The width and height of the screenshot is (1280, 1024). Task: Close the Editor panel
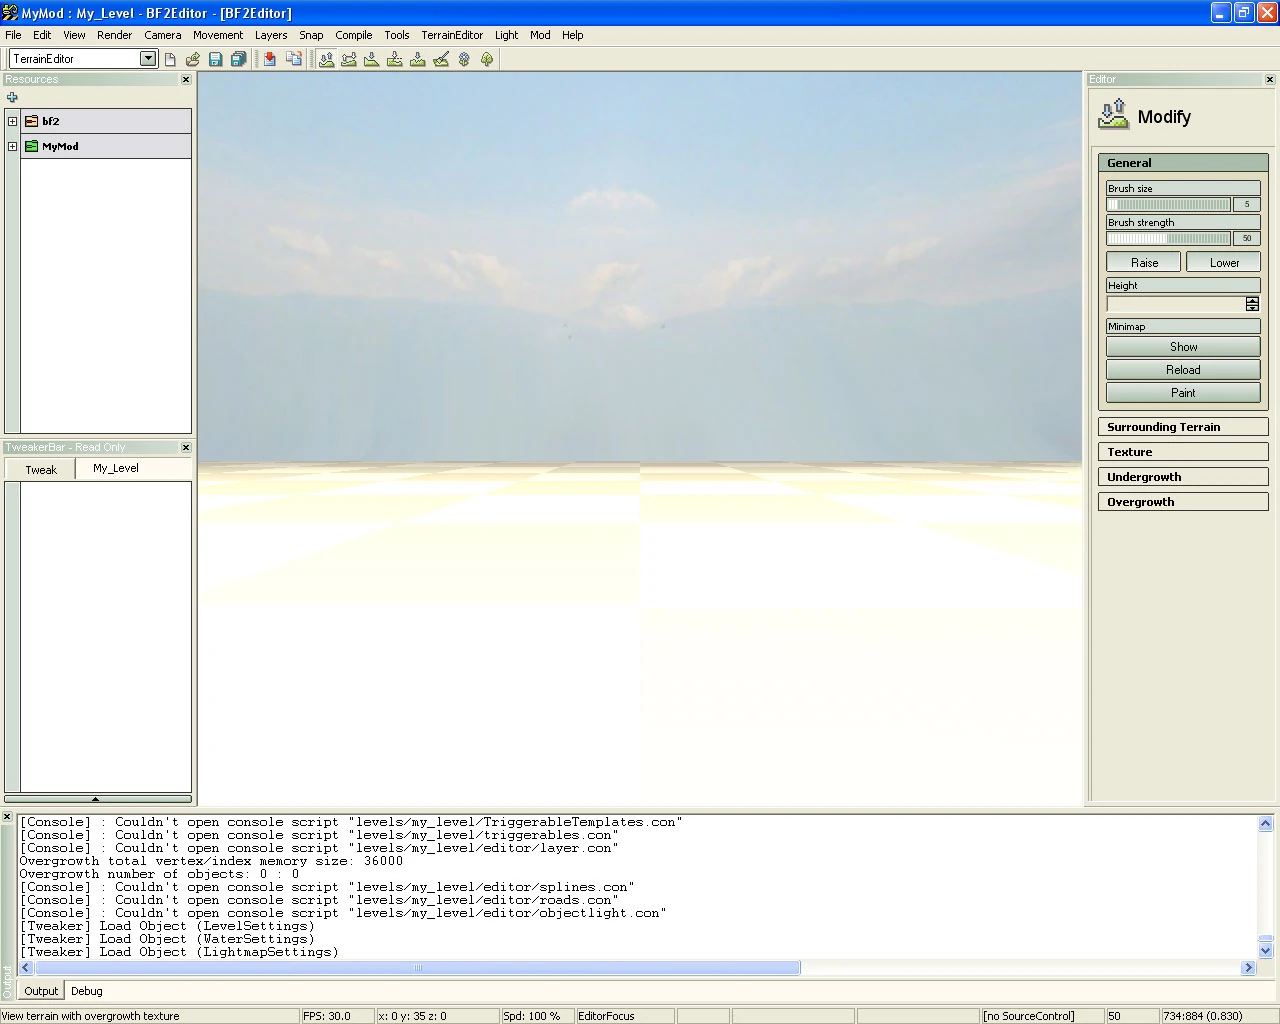click(x=1270, y=79)
